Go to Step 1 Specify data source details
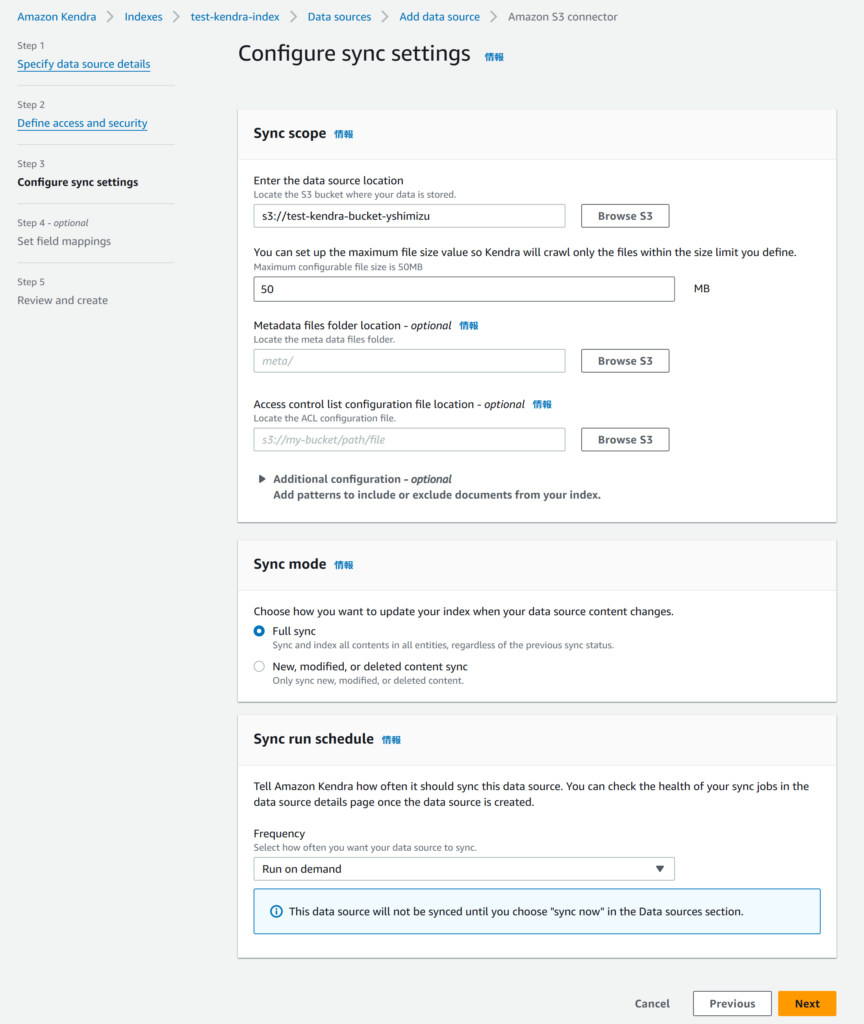 tap(84, 64)
